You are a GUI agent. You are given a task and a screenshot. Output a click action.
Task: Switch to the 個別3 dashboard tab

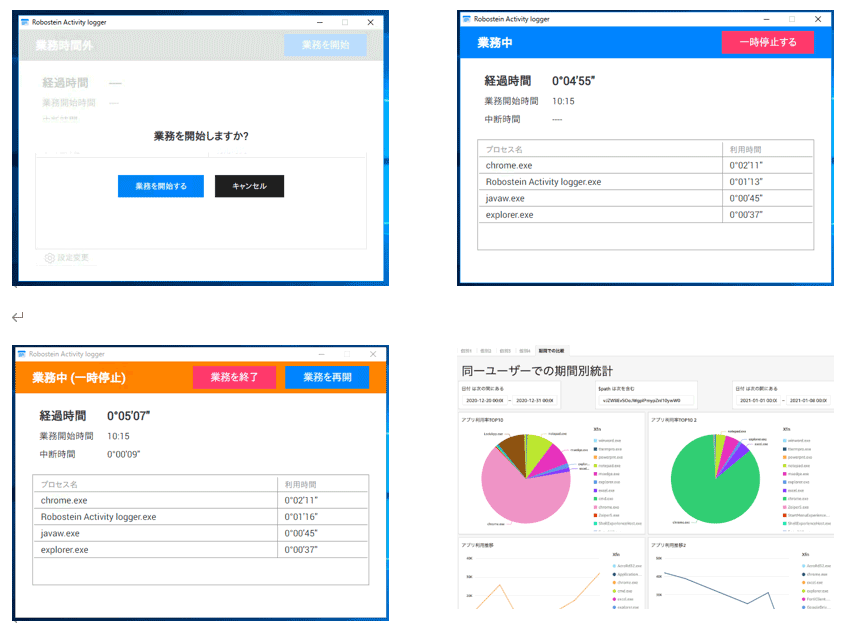click(x=505, y=351)
